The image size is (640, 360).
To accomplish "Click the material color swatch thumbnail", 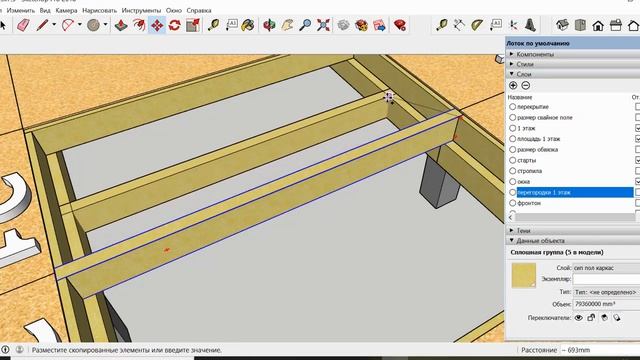I will pos(524,276).
